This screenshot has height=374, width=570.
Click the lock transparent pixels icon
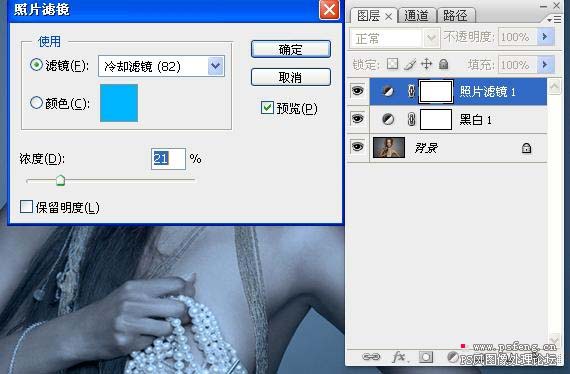[392, 64]
